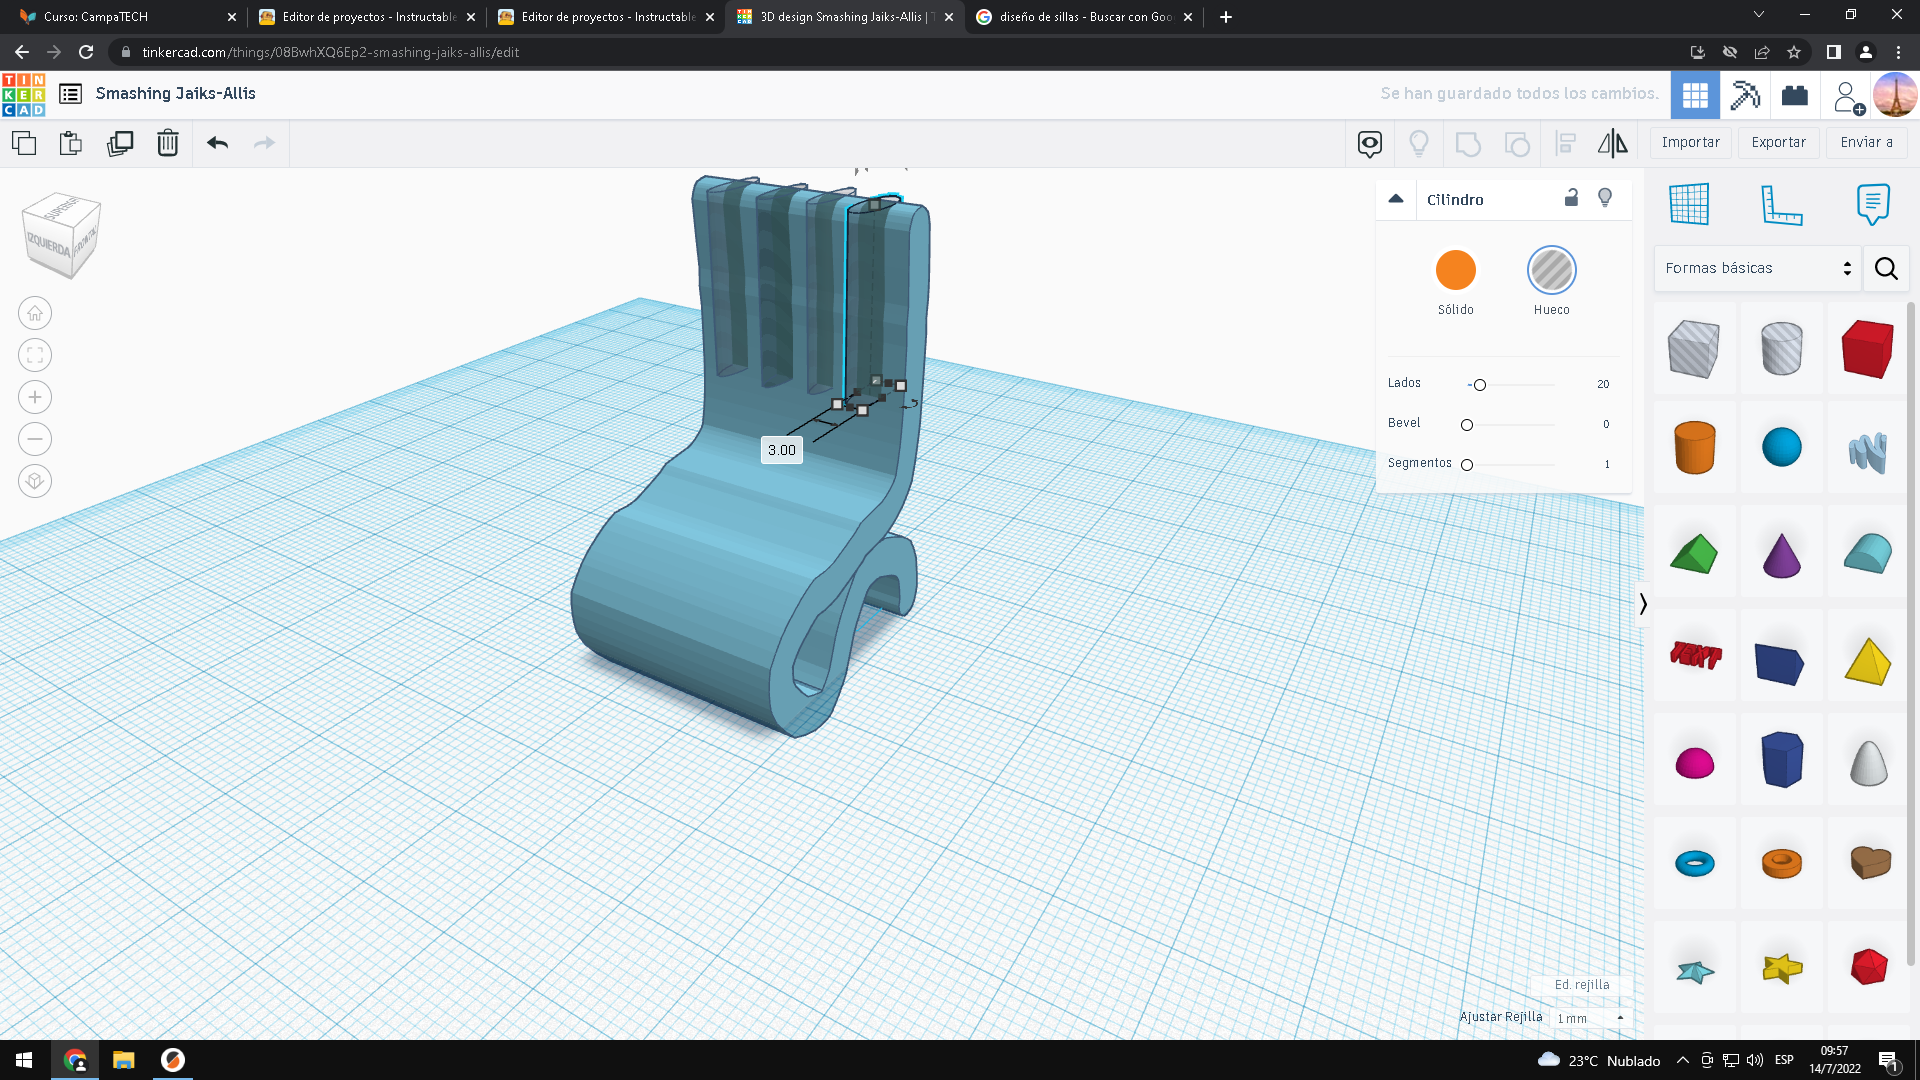Switch to Curso: CampaTECH tab
This screenshot has height=1080, width=1920.
(128, 17)
